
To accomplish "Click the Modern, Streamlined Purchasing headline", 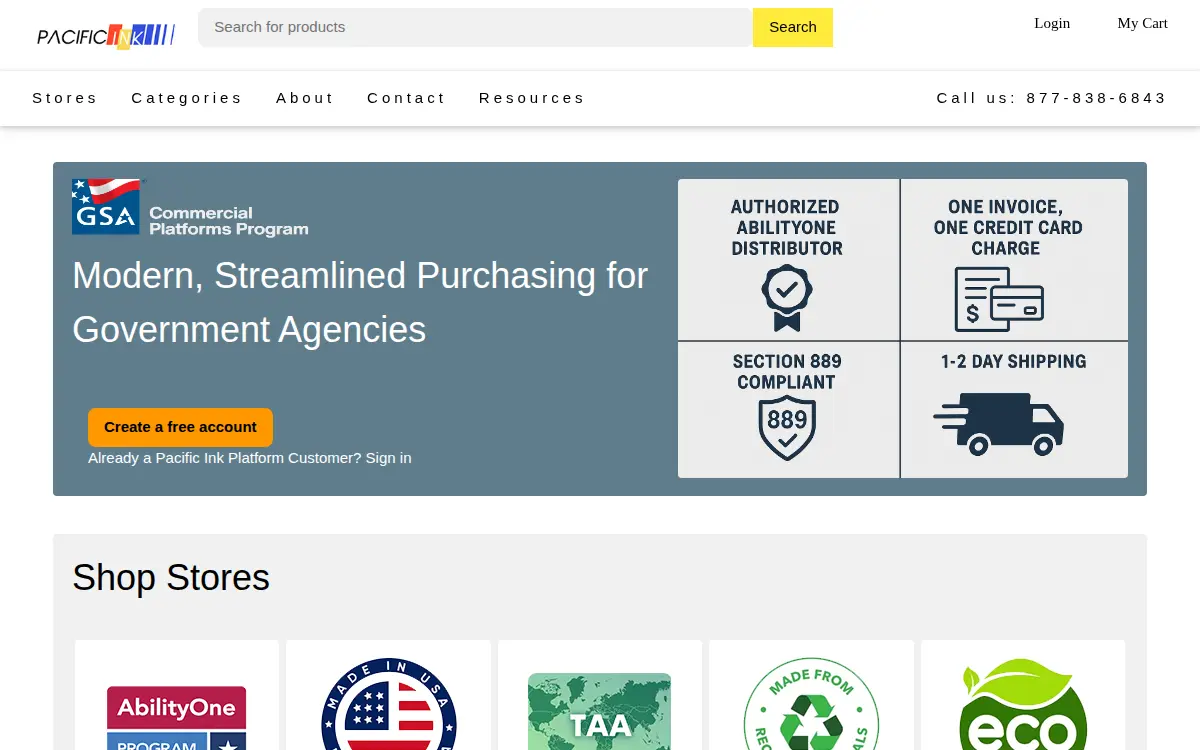I will click(360, 302).
